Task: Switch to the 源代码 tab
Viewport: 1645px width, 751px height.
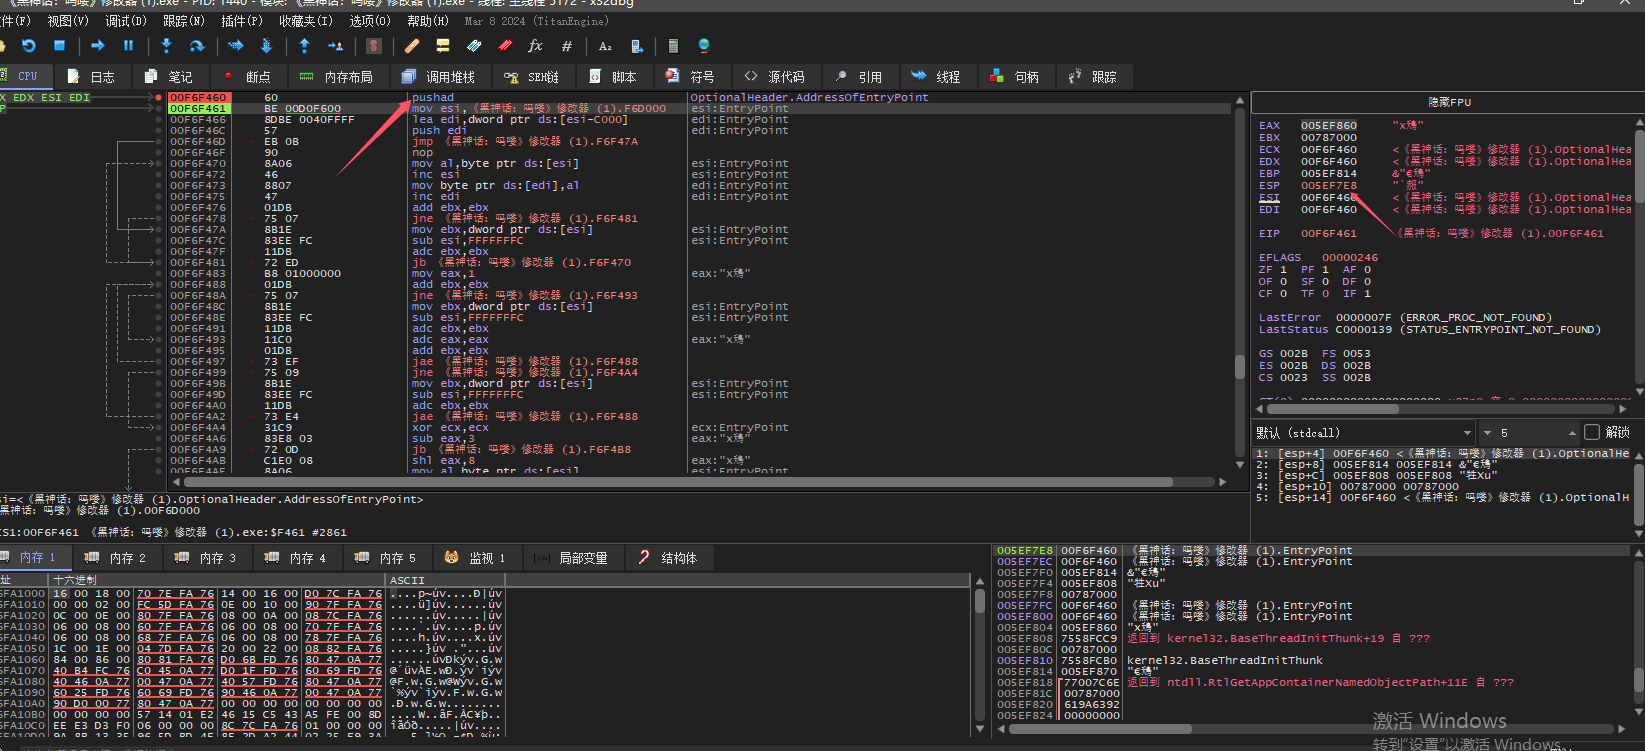Action: [775, 77]
